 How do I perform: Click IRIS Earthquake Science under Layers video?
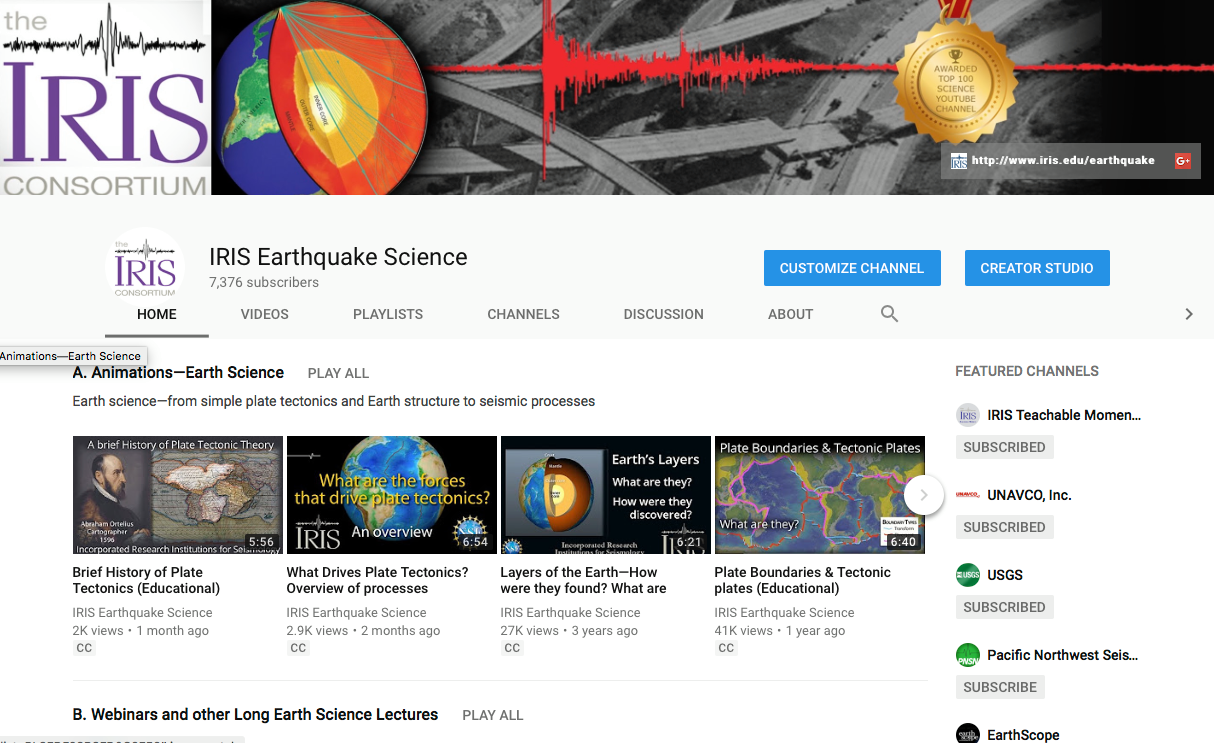click(x=570, y=612)
